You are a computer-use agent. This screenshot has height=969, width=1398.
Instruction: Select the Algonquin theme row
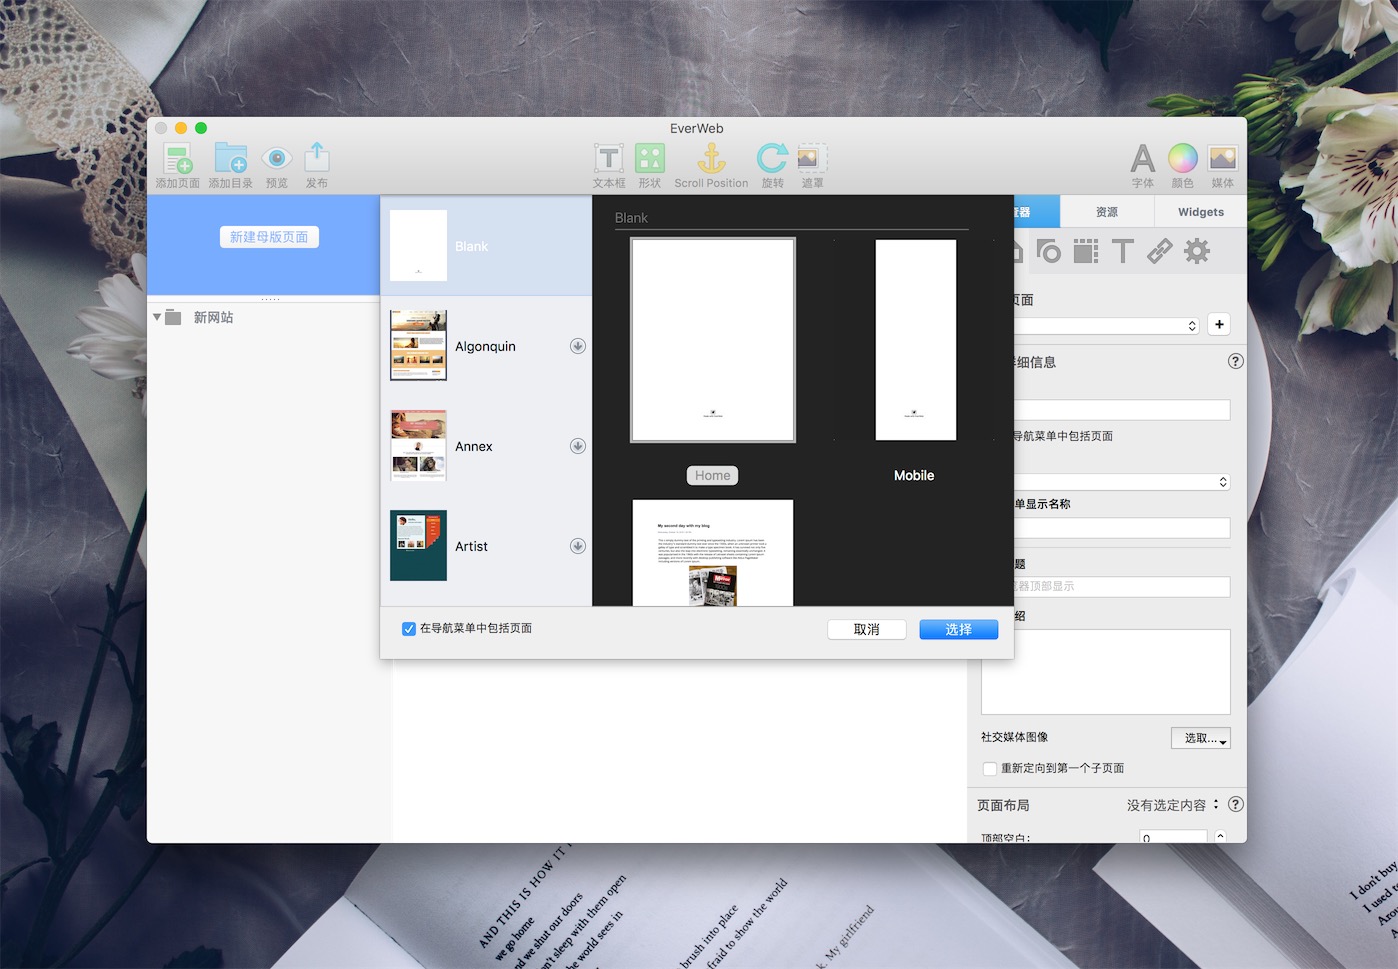486,346
